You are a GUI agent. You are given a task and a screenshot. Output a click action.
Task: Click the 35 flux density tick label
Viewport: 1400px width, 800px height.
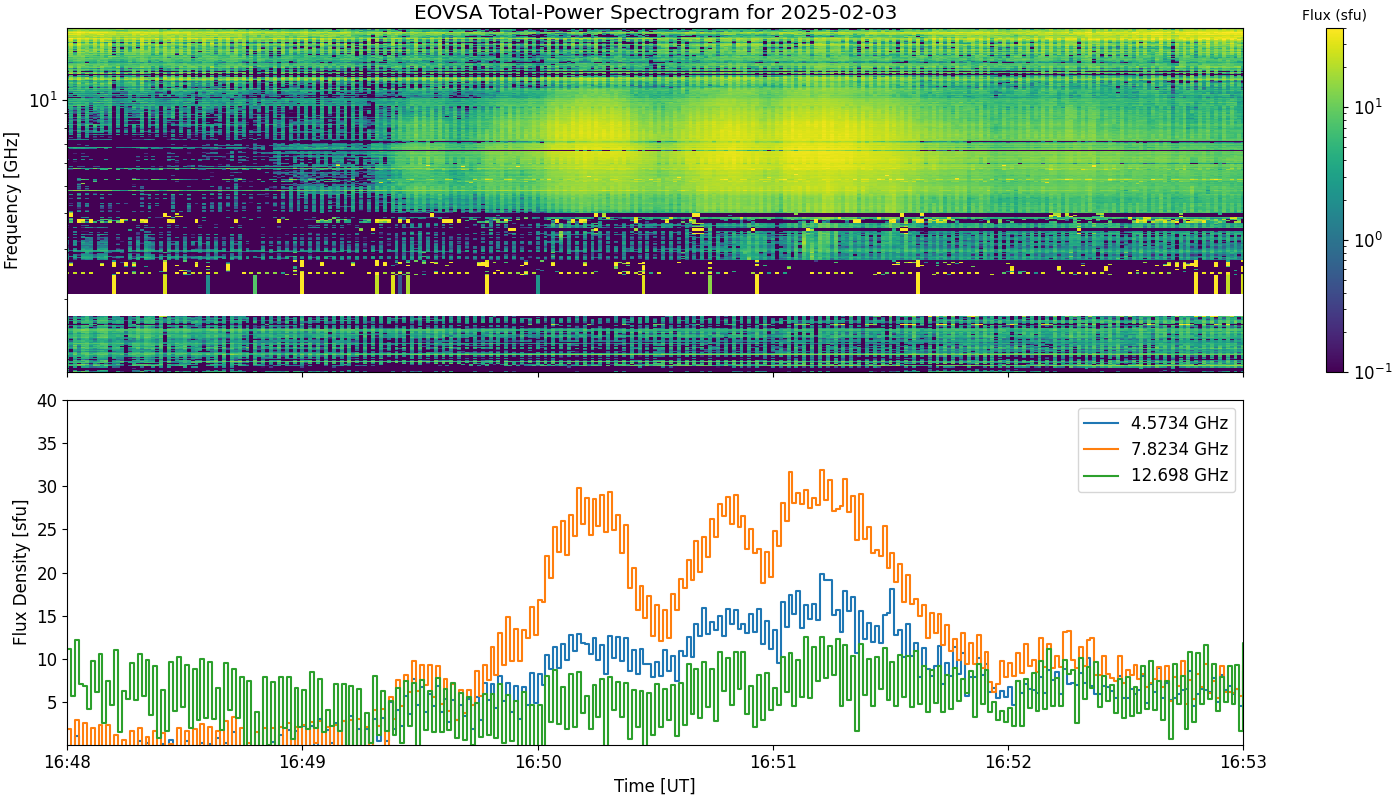click(x=47, y=444)
